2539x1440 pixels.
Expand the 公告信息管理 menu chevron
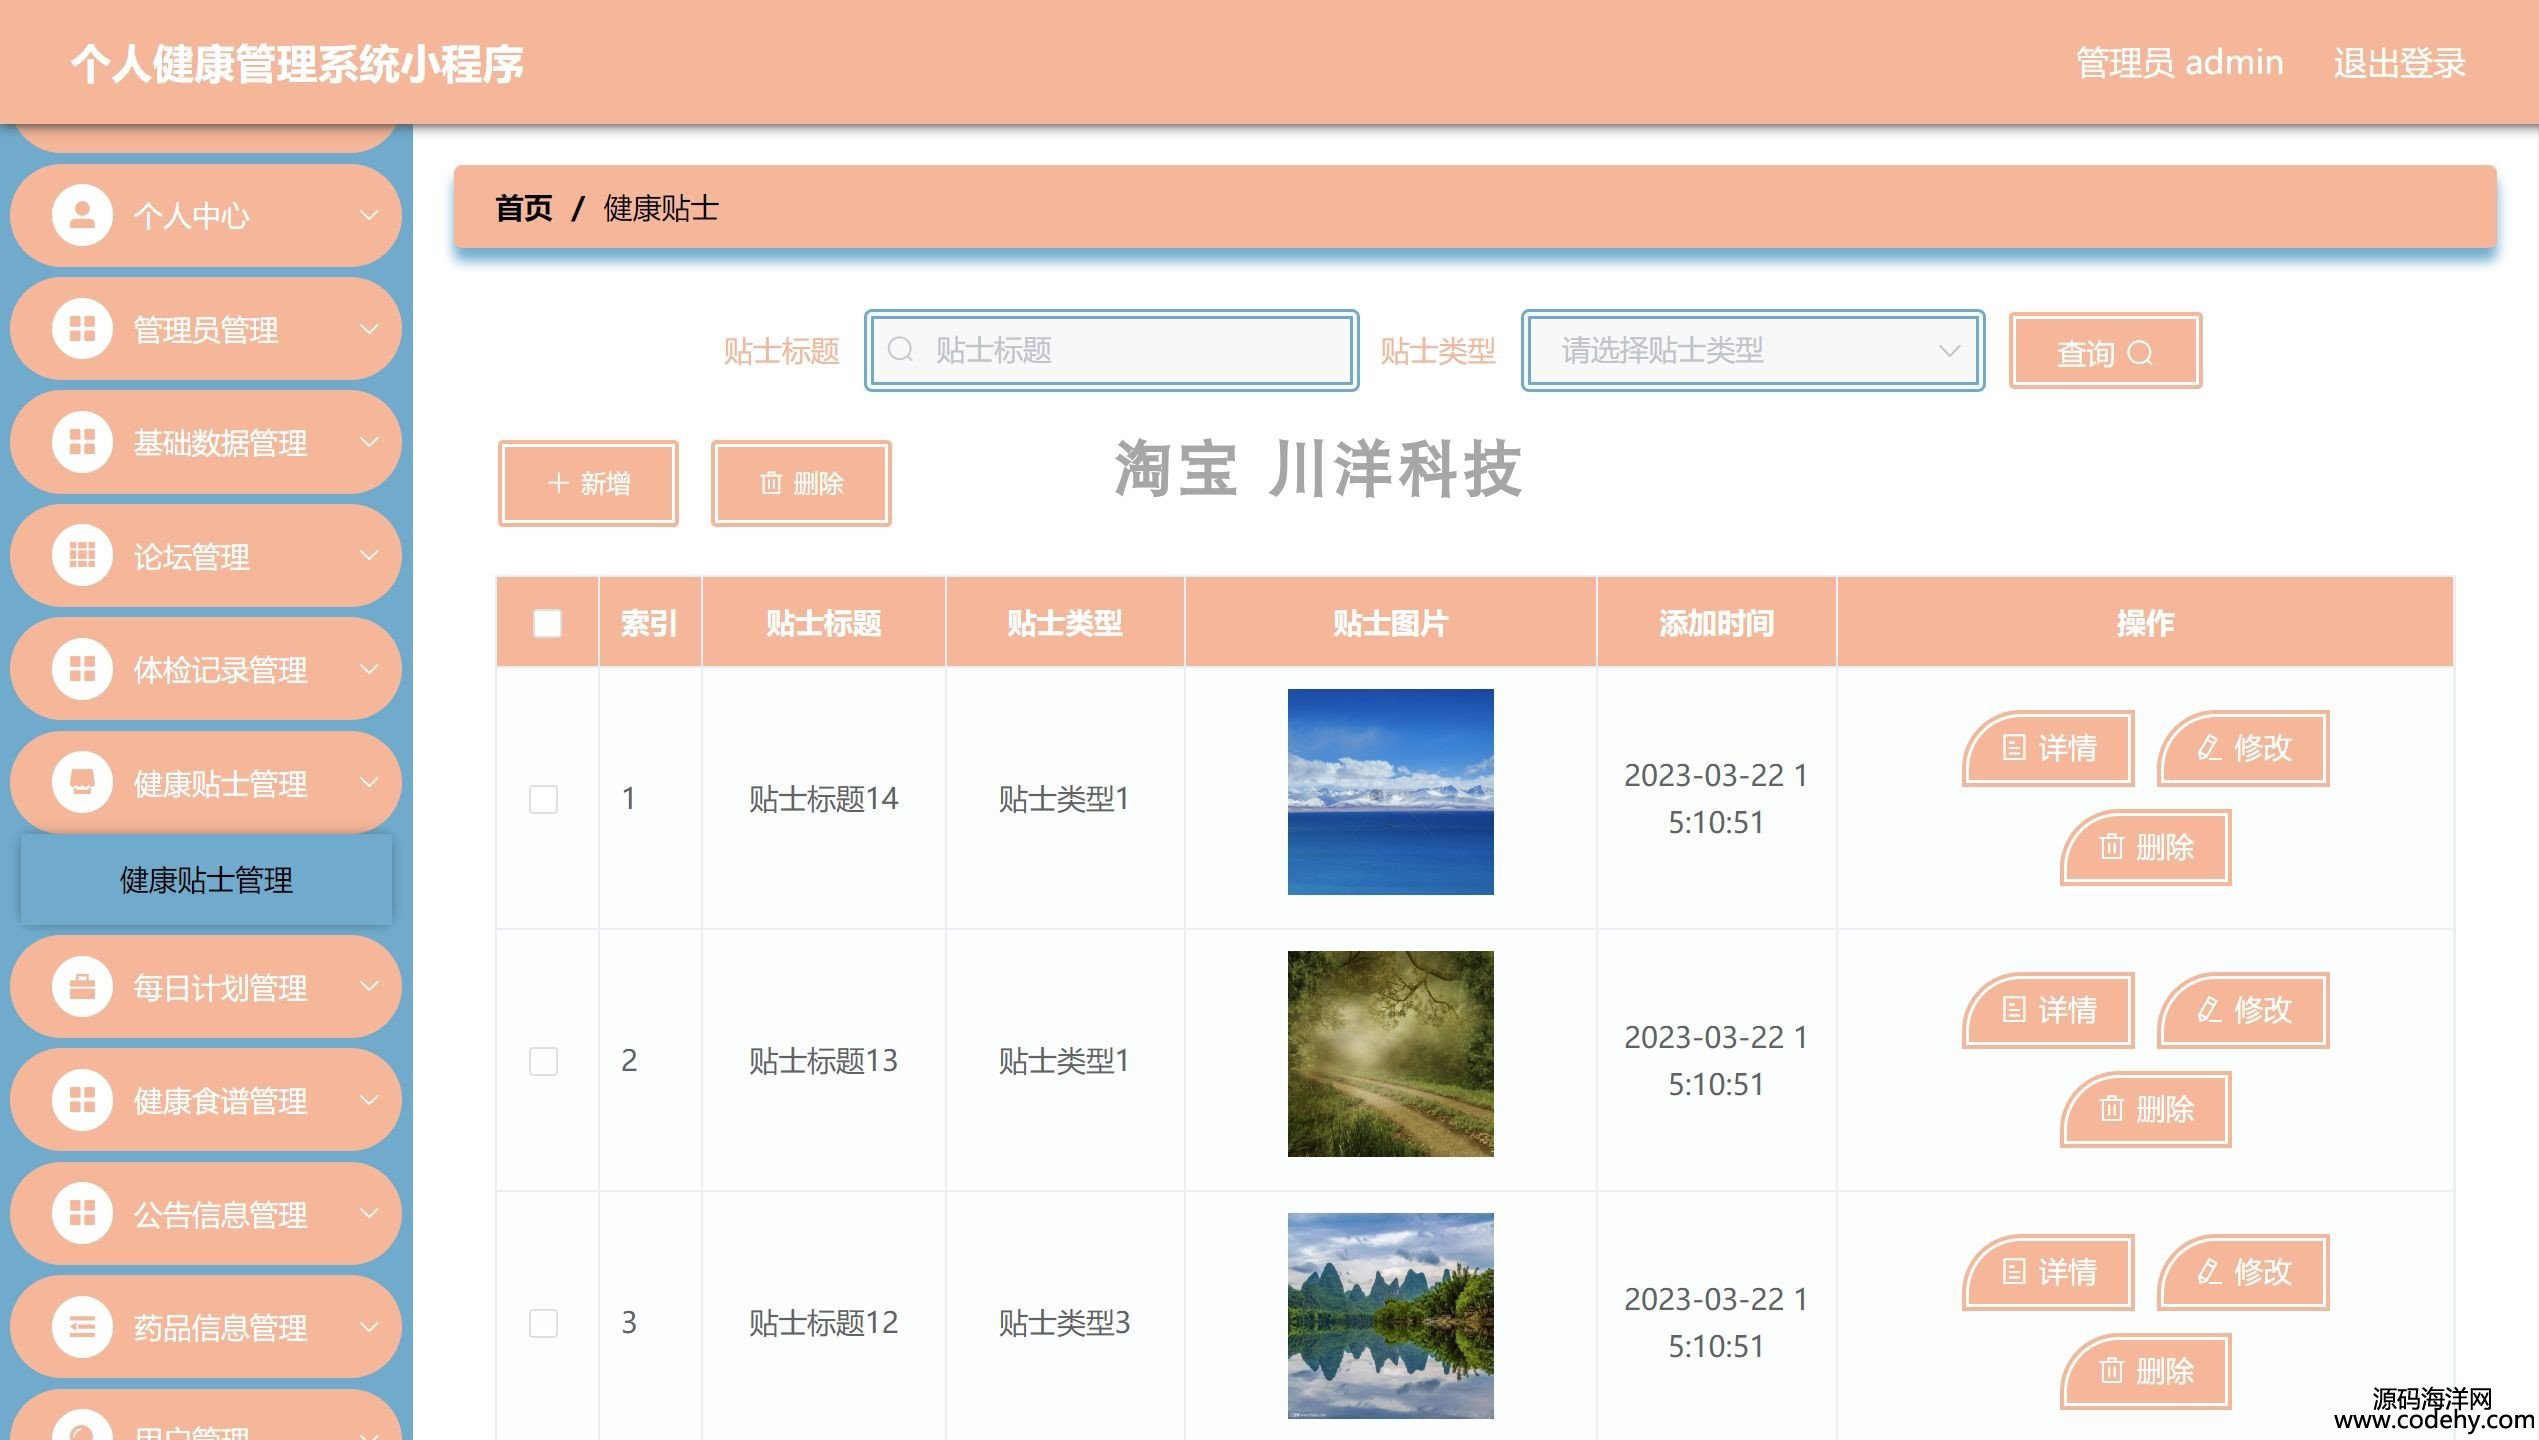point(369,1214)
